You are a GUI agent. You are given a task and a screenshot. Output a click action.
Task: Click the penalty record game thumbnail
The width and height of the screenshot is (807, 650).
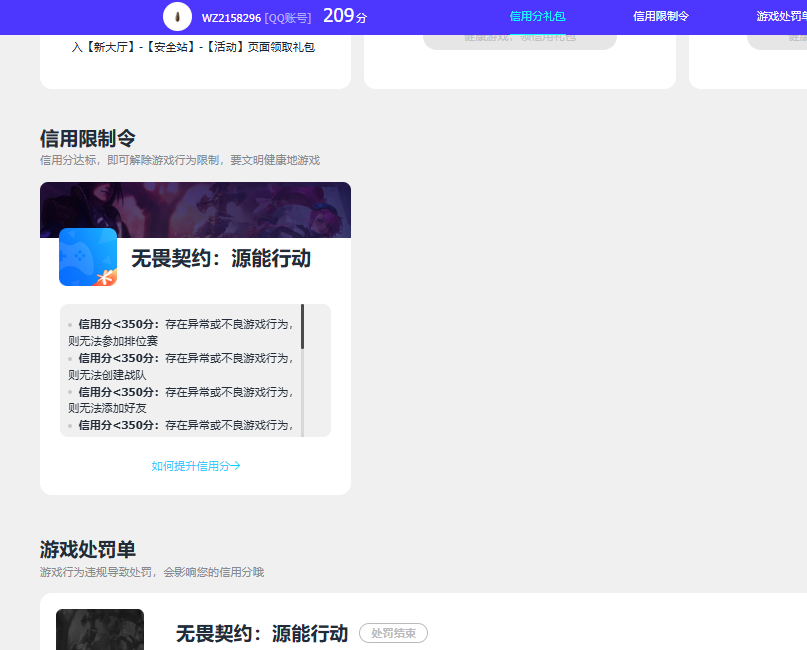click(x=99, y=630)
